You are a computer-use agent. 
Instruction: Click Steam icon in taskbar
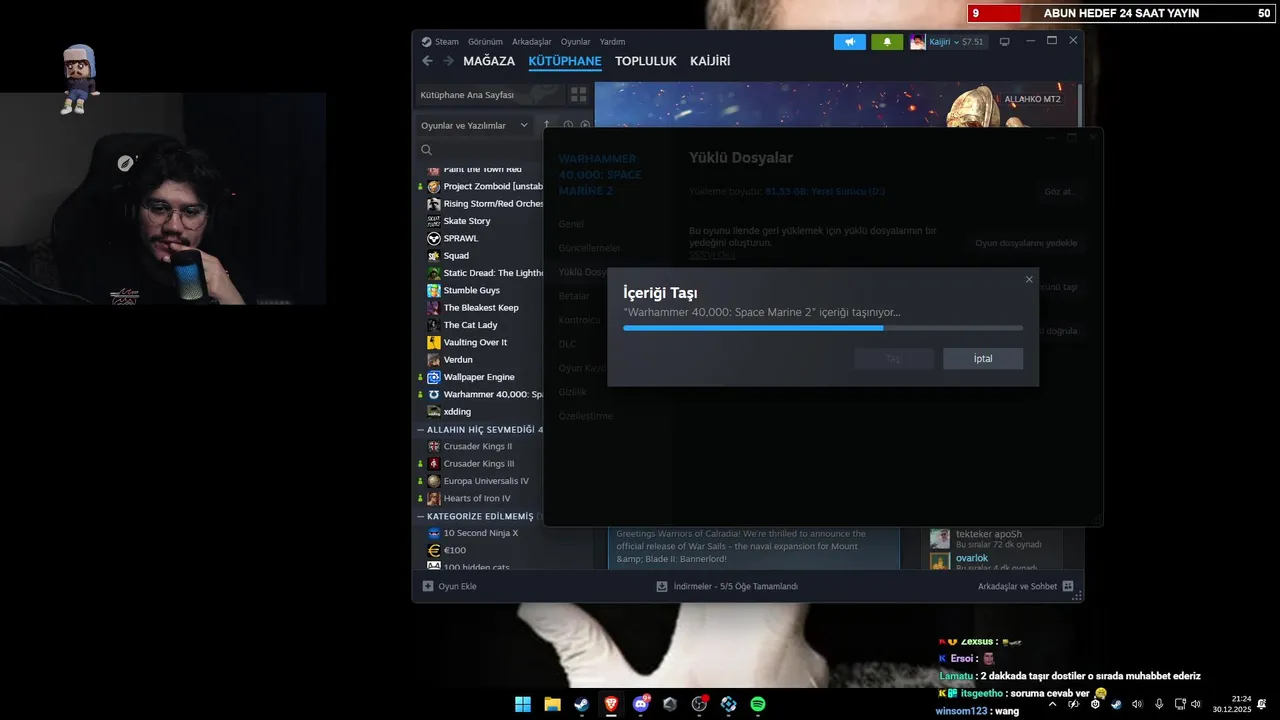click(581, 704)
